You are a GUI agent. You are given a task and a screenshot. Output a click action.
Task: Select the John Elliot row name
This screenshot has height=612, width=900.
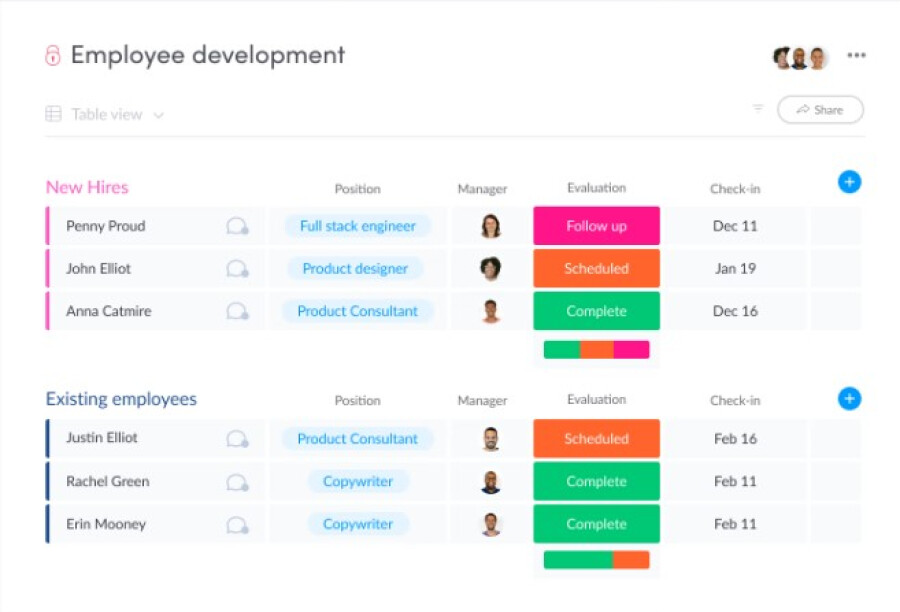coord(98,269)
